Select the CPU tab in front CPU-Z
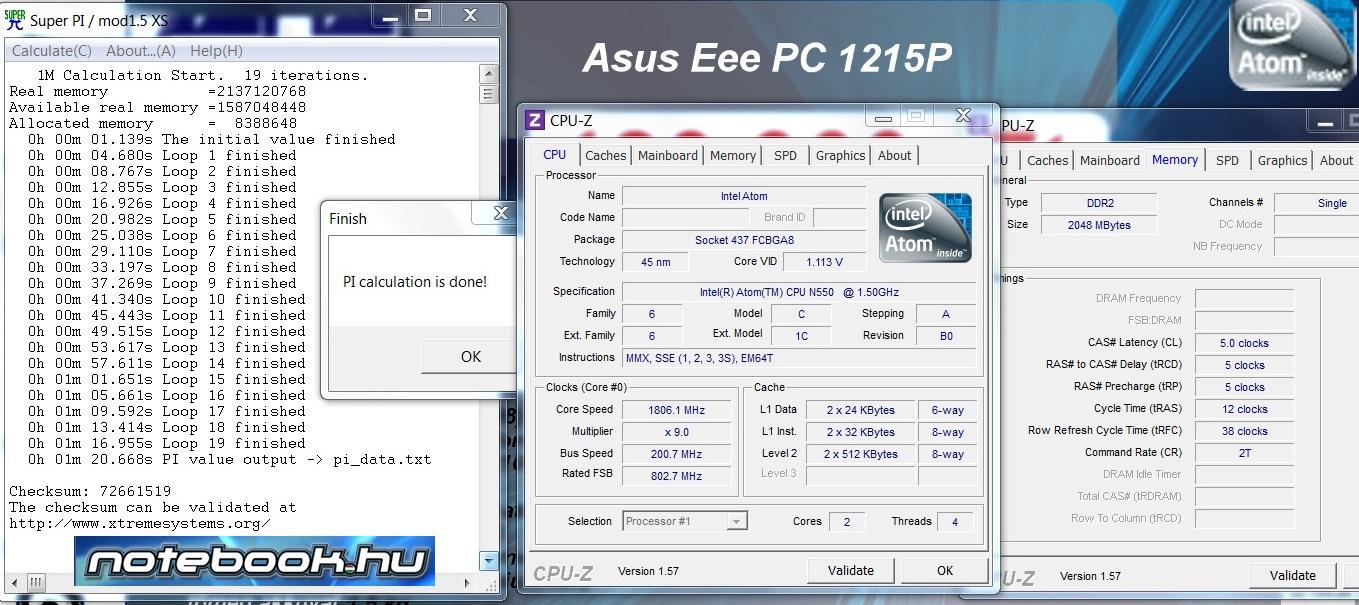 [x=554, y=154]
